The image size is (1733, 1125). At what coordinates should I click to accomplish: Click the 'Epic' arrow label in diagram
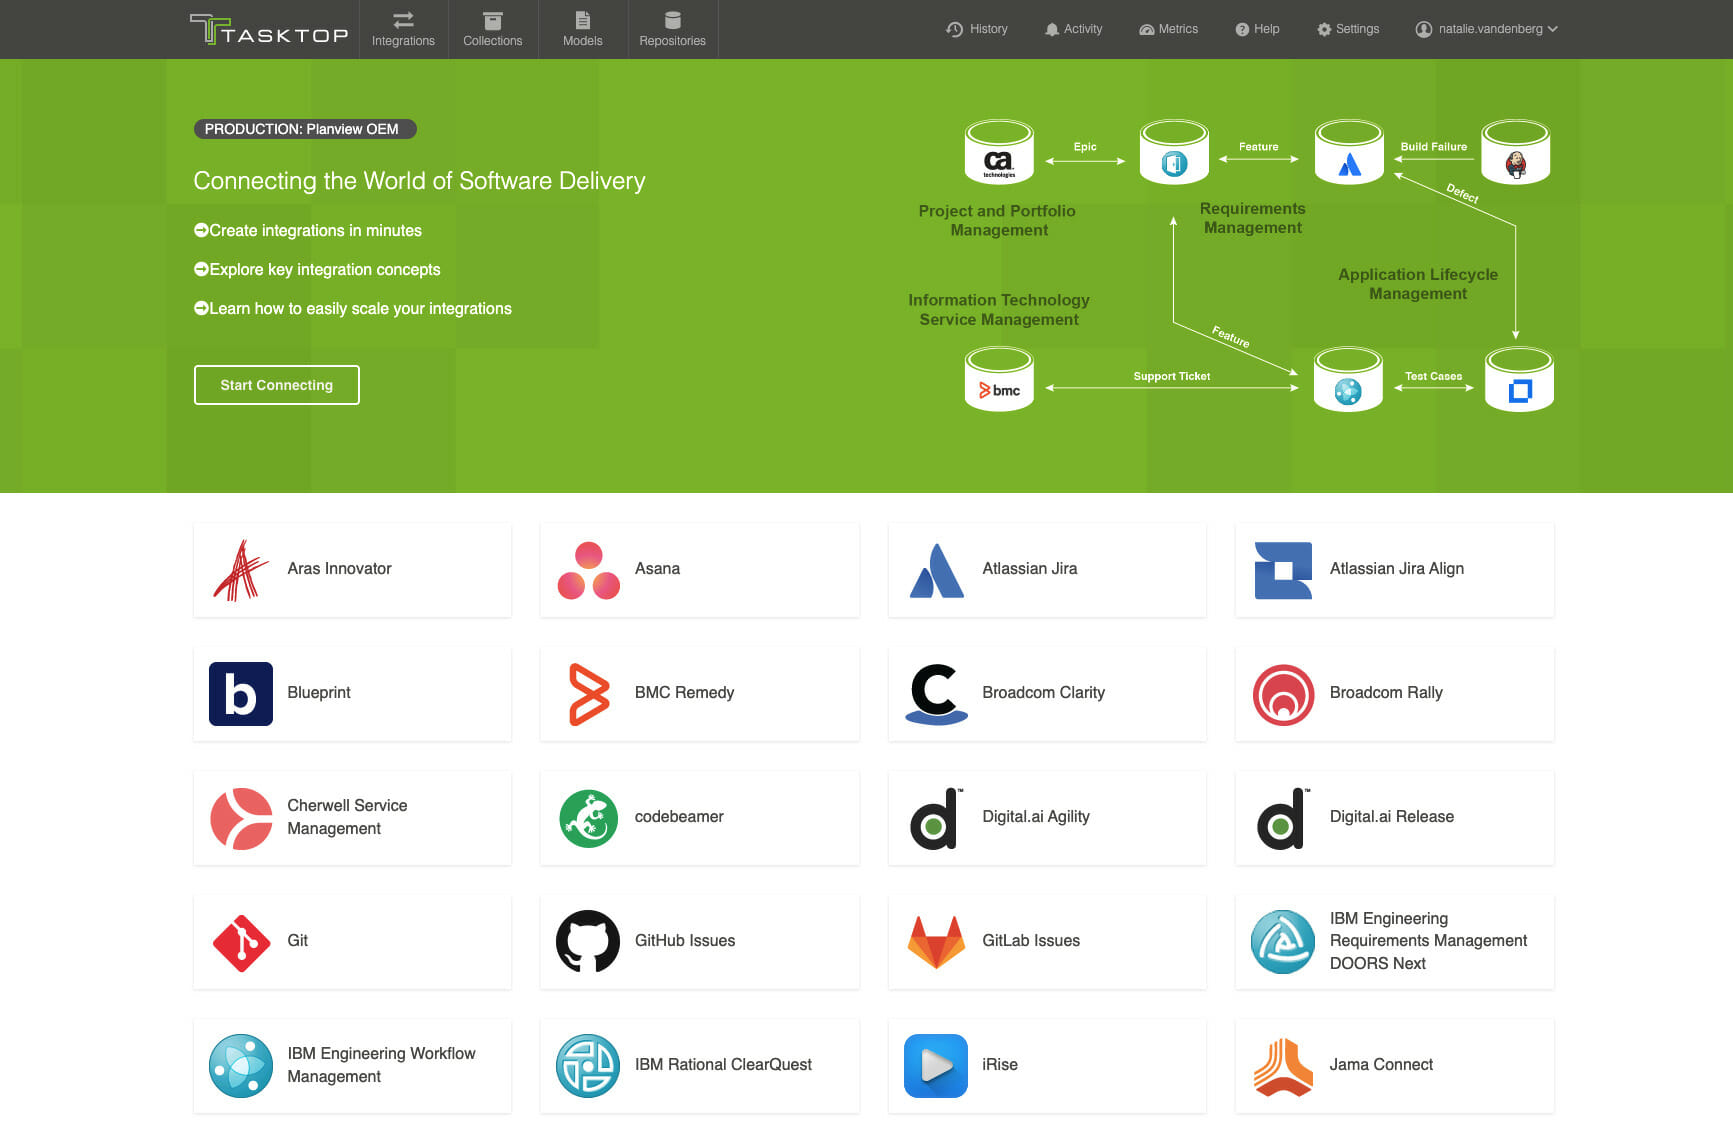(x=1084, y=146)
